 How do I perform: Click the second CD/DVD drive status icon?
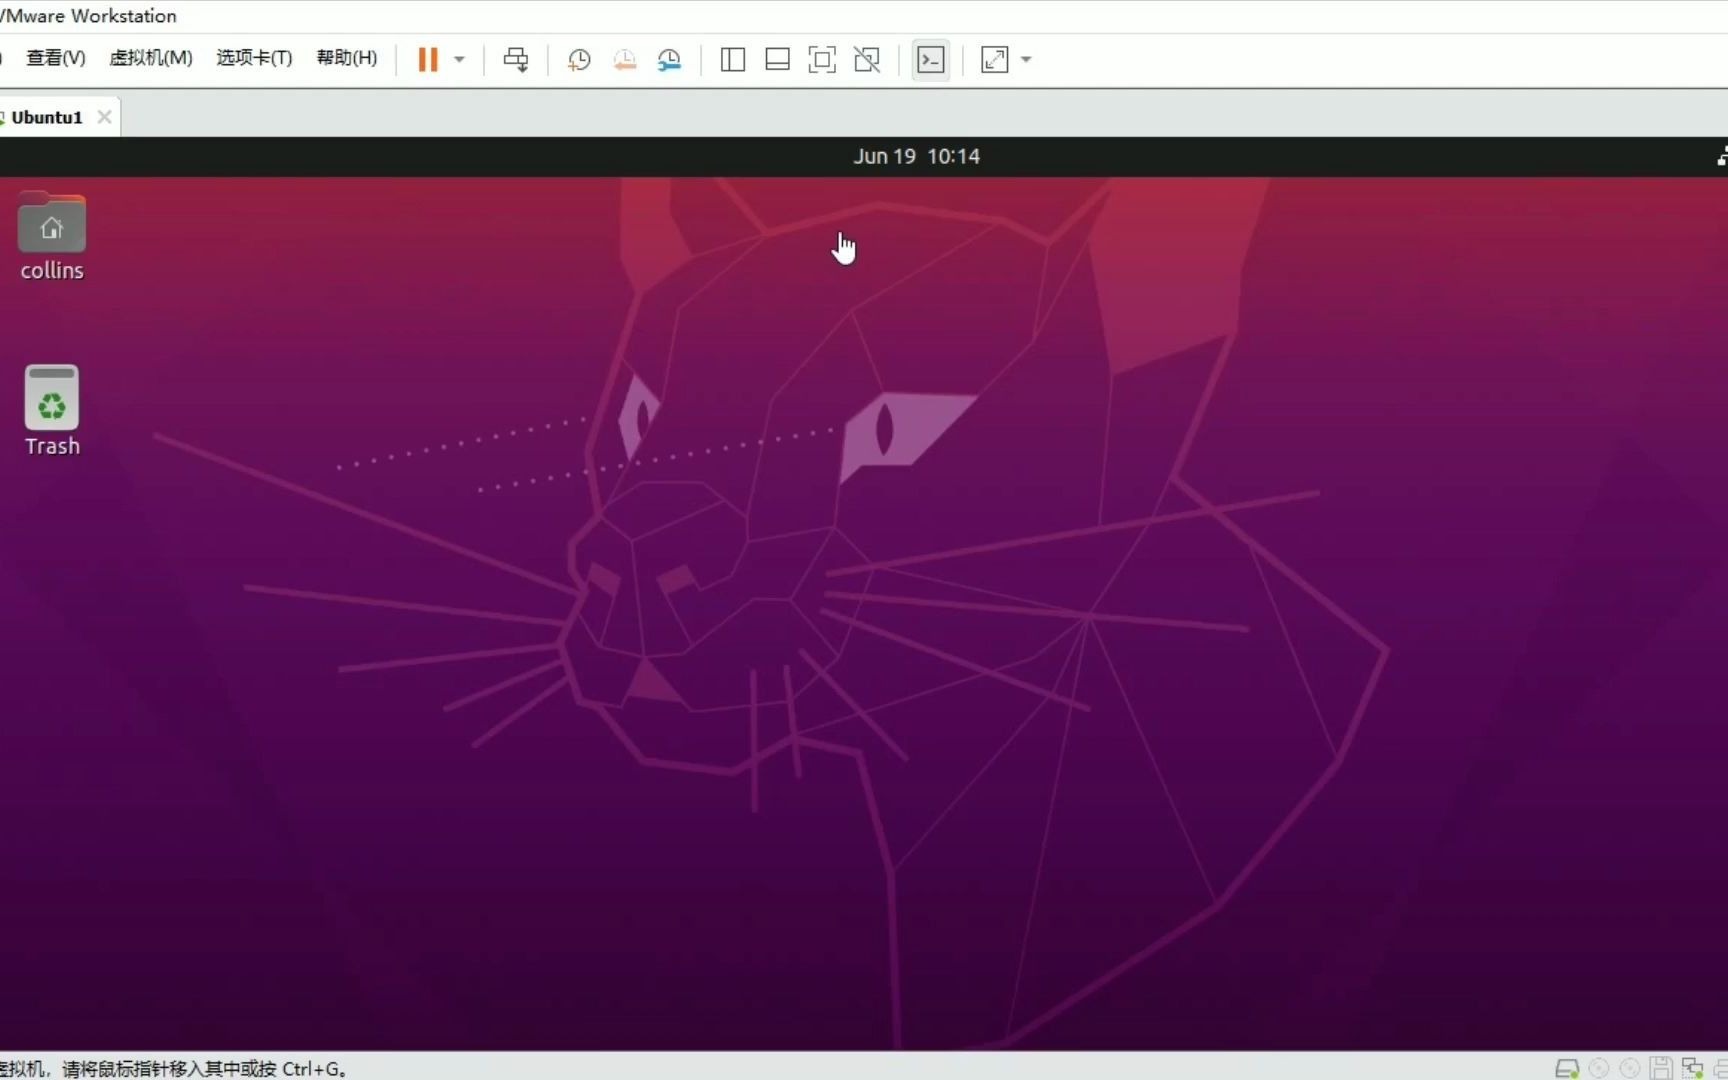coord(1630,1068)
